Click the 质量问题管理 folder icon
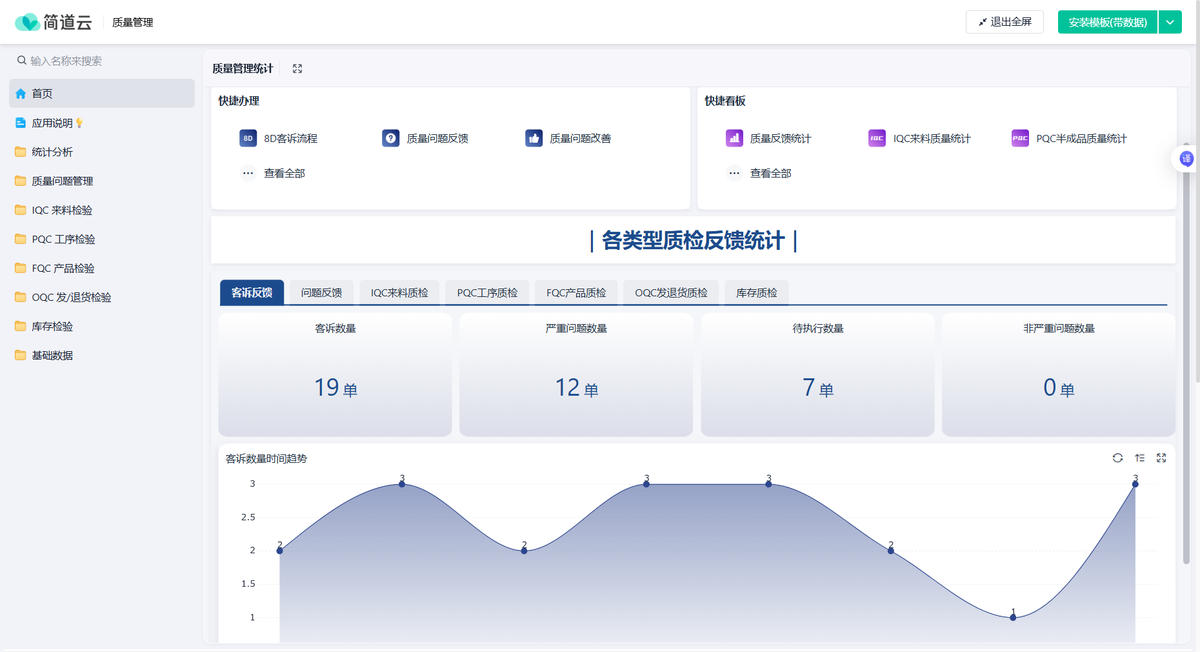Viewport: 1200px width, 652px height. pos(21,181)
